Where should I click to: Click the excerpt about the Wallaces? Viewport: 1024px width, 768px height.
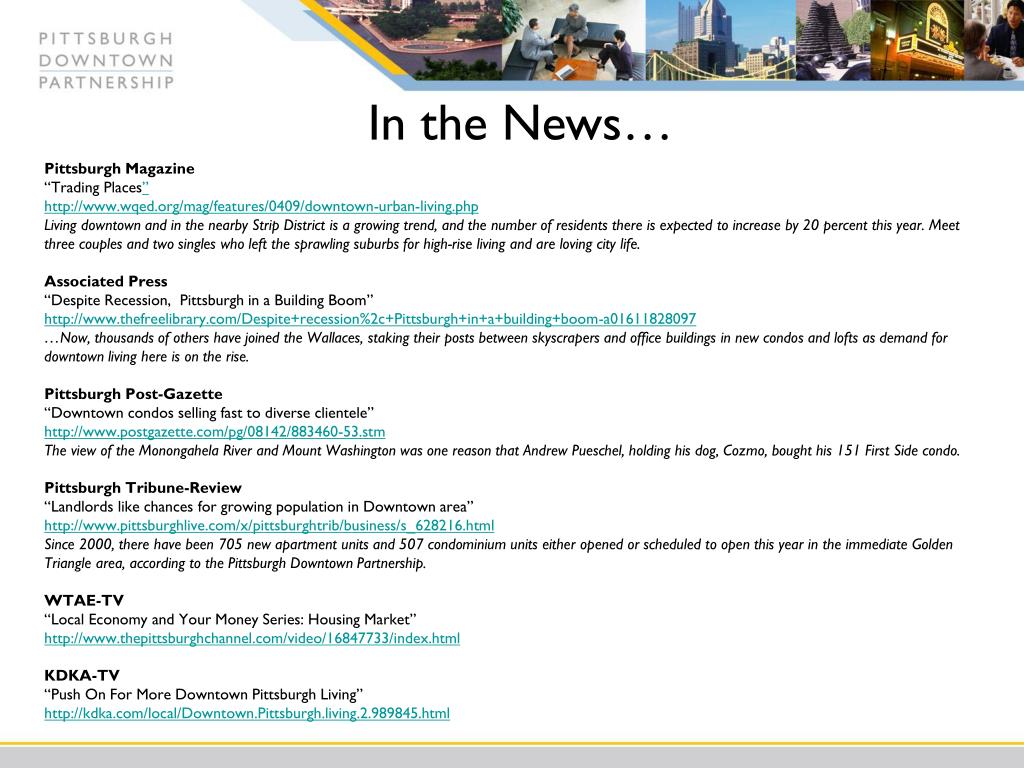tap(496, 347)
